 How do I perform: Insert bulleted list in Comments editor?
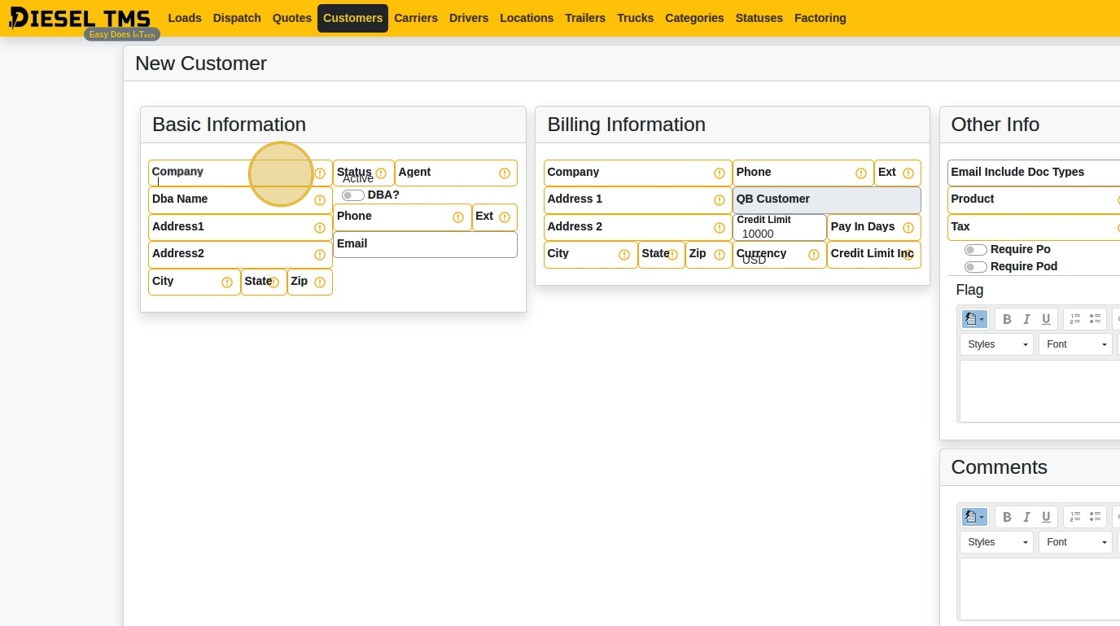1095,517
